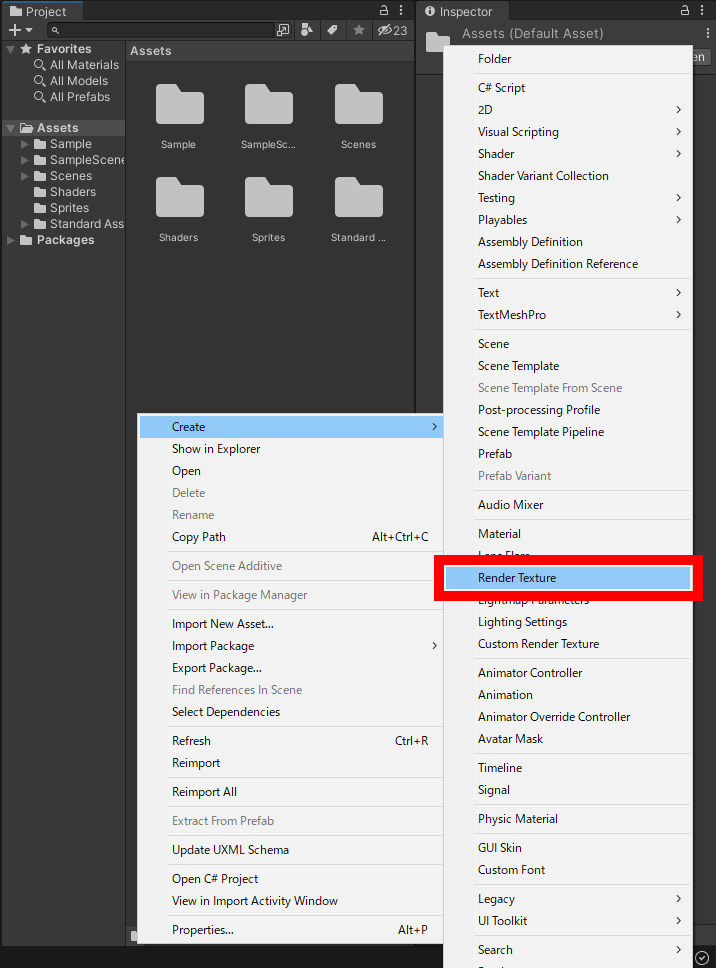Viewport: 716px width, 968px height.
Task: Click Refresh in the context menu
Action: [x=191, y=740]
